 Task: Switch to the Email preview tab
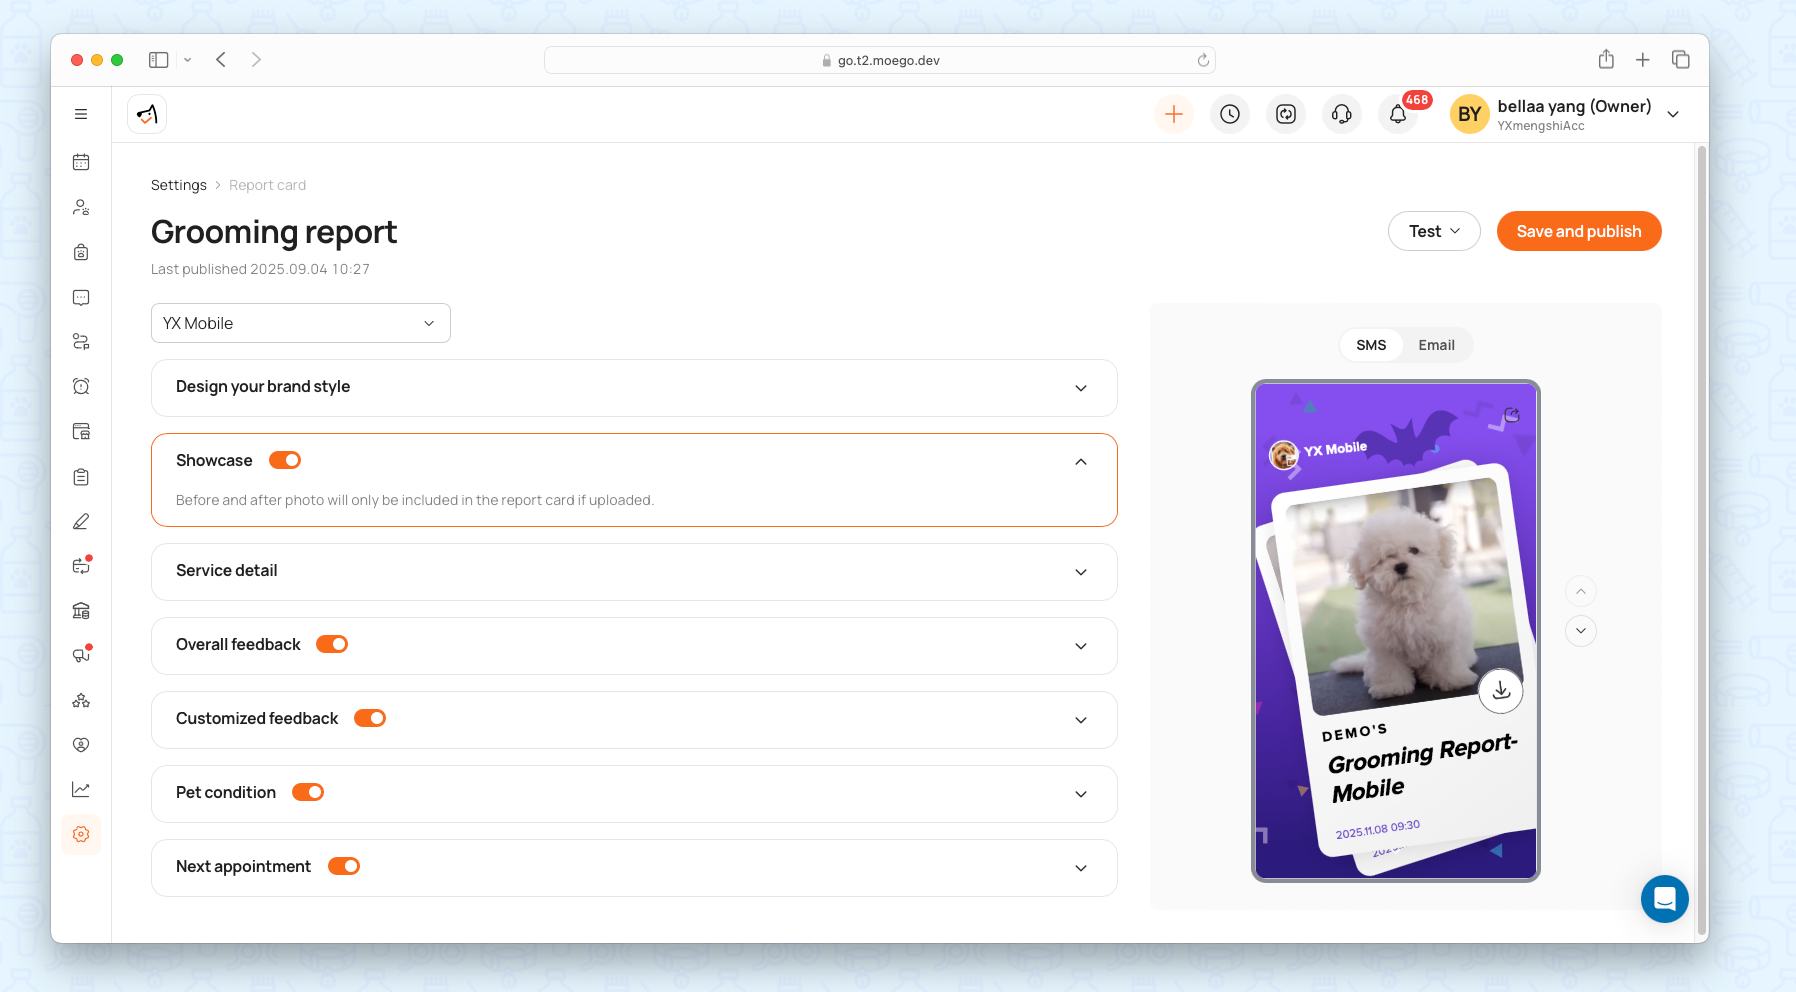click(1436, 345)
